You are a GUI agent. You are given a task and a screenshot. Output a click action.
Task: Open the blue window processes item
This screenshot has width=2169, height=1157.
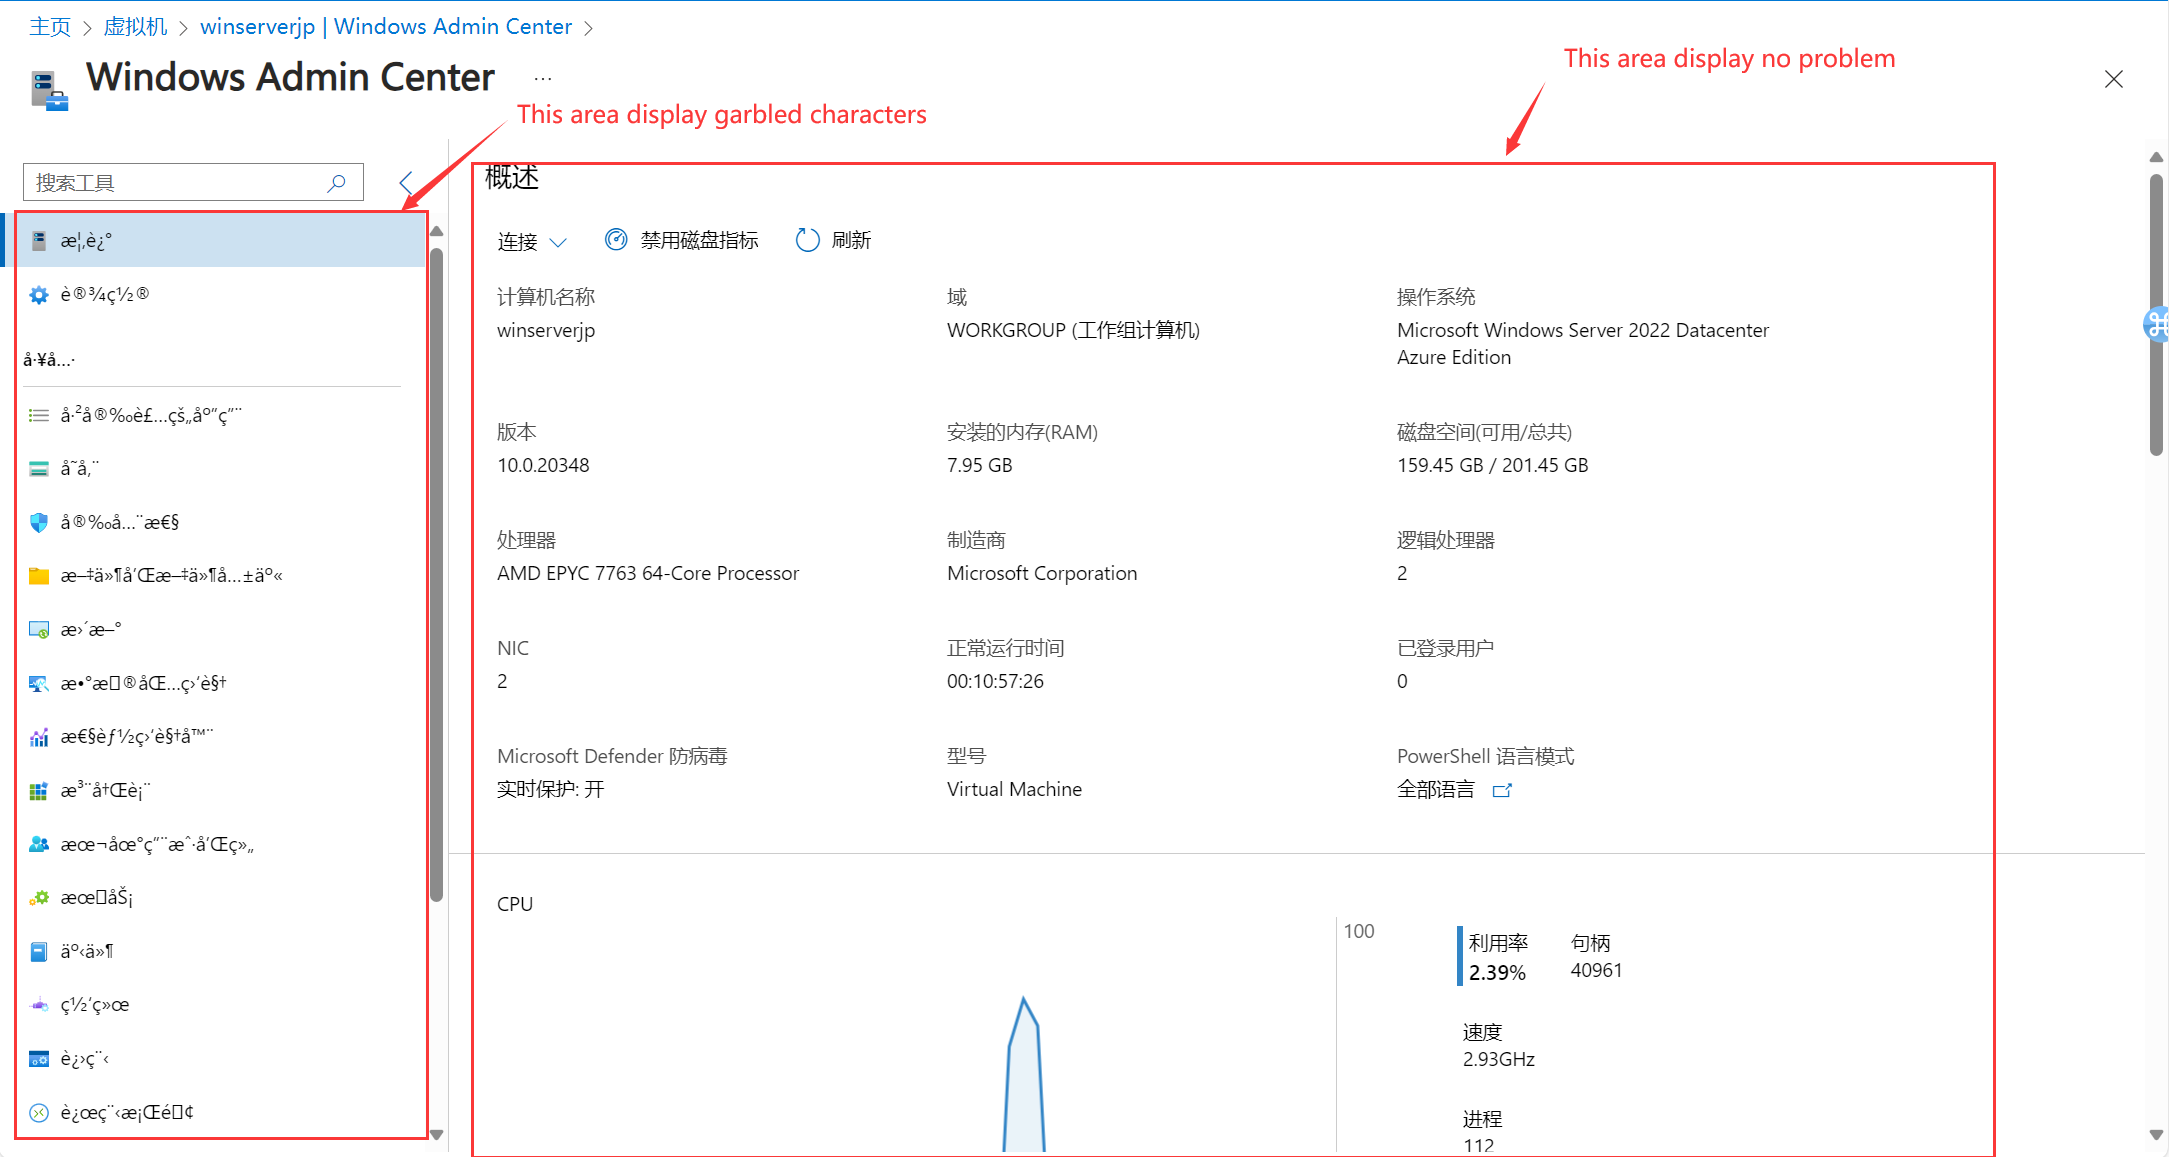(x=215, y=1058)
